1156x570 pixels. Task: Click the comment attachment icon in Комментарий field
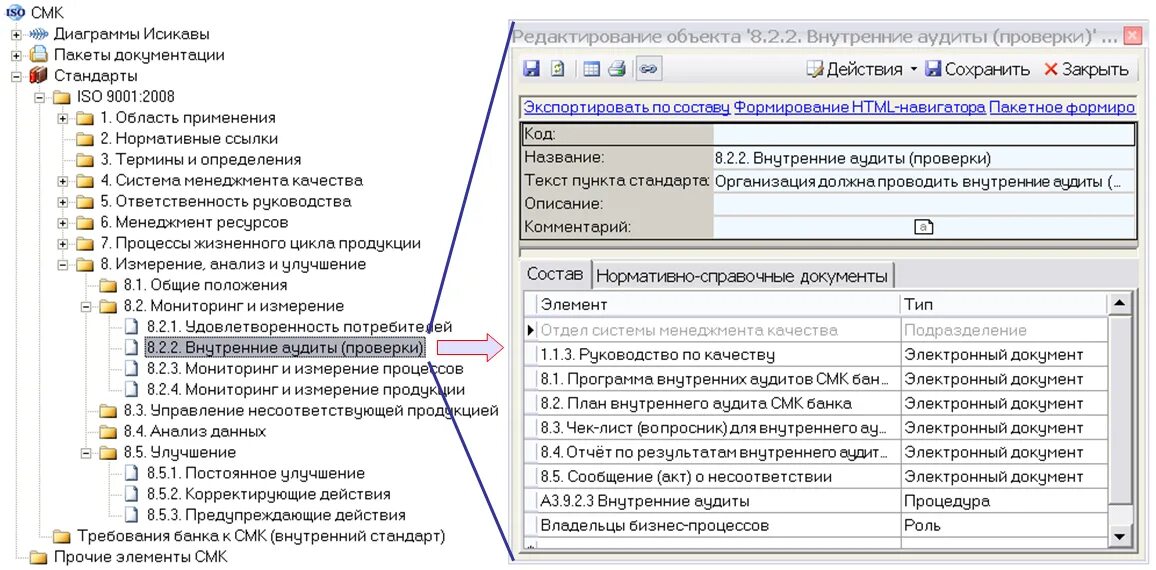click(x=923, y=227)
